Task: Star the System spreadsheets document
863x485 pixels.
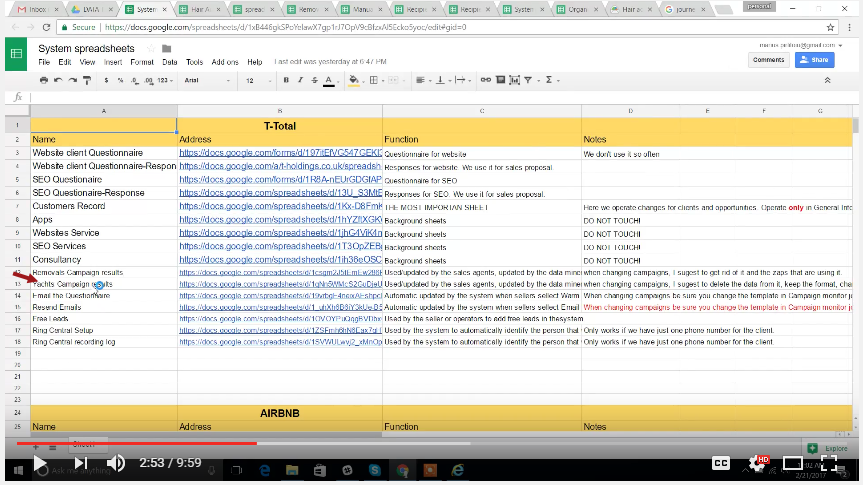Action: coord(150,48)
